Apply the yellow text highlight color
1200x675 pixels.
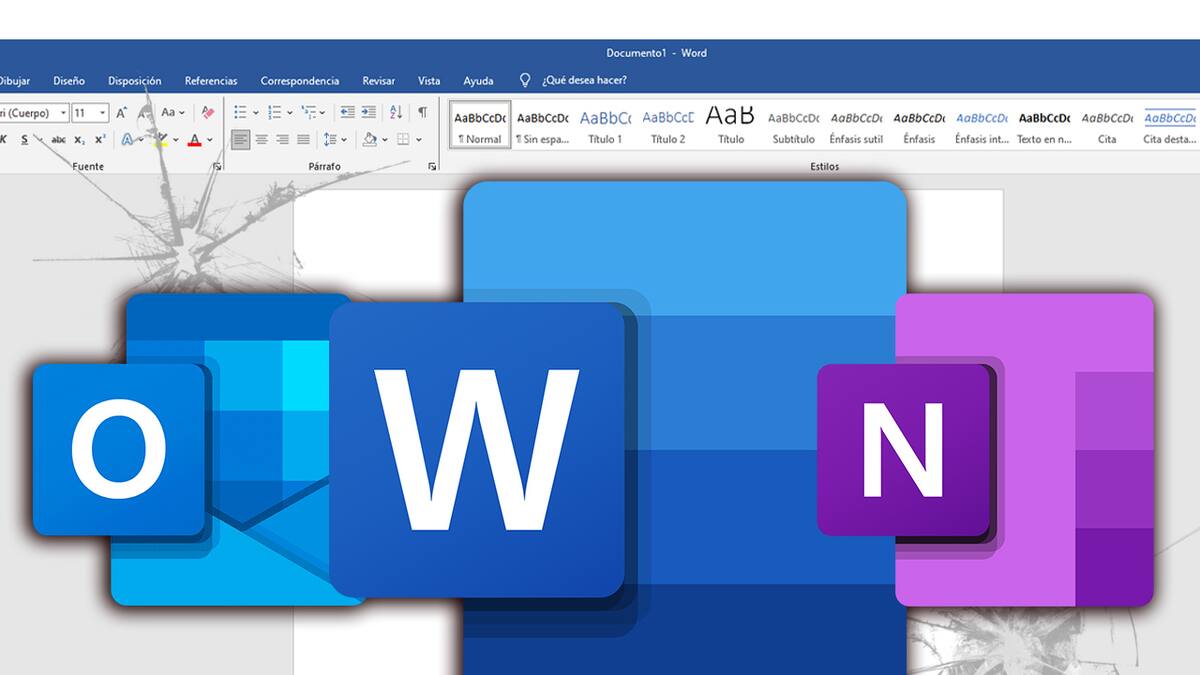coord(160,140)
